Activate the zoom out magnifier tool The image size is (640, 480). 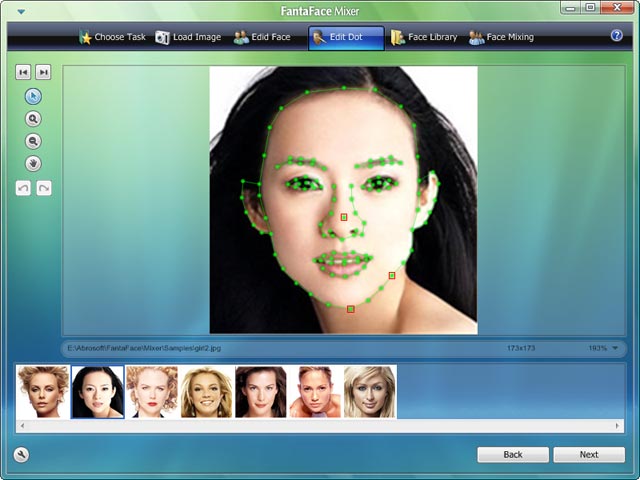[33, 142]
